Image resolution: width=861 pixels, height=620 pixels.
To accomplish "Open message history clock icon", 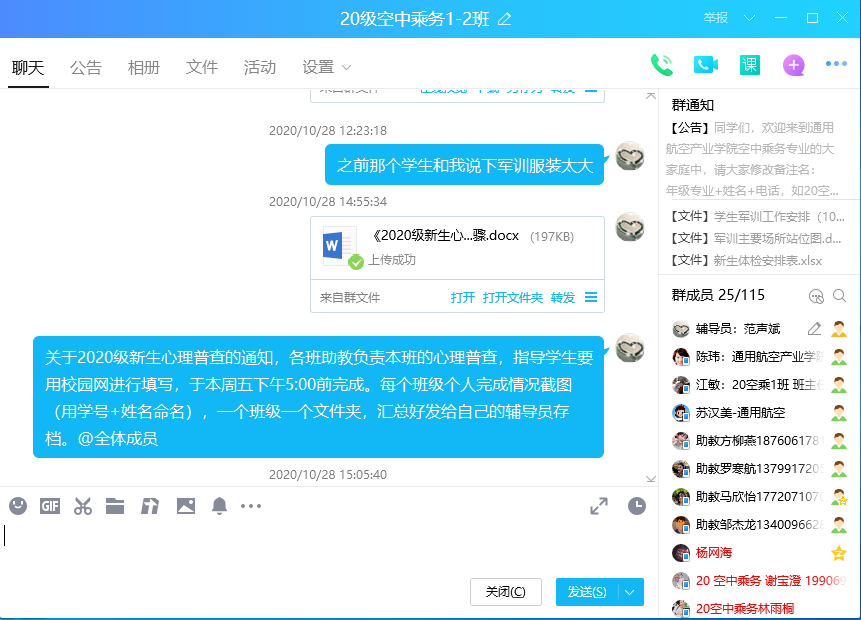I will (x=637, y=506).
